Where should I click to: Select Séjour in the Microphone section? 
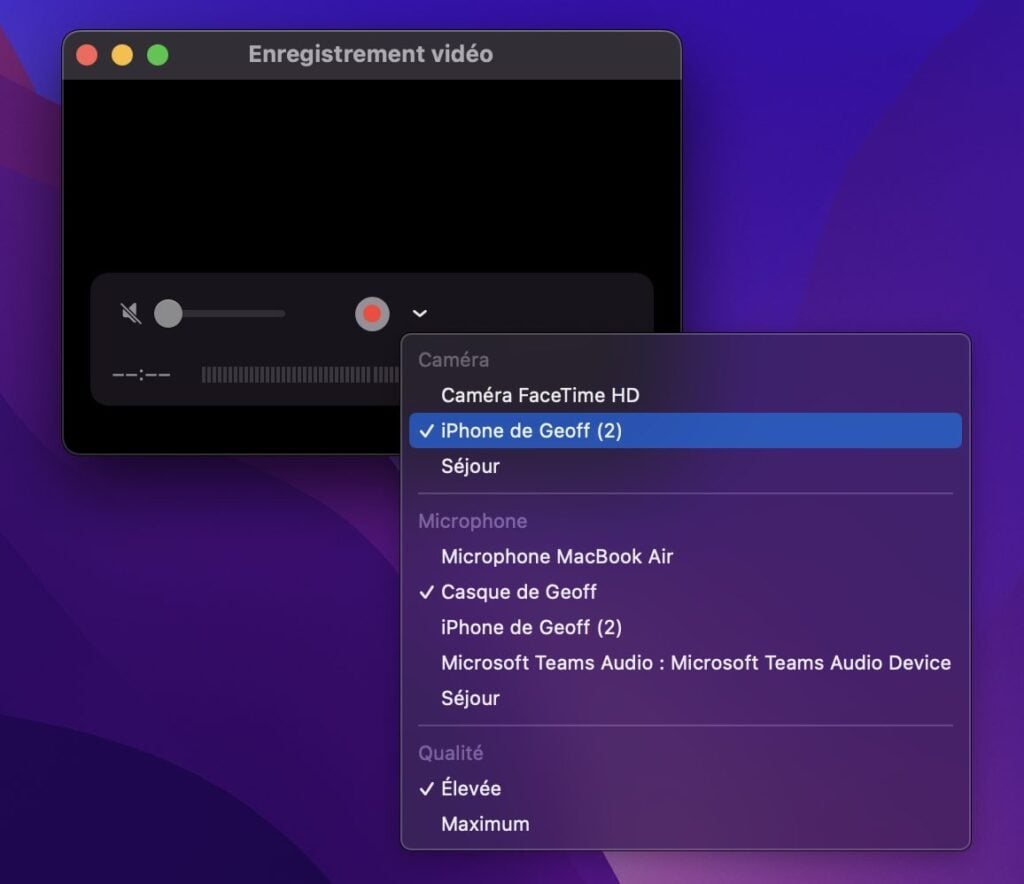[x=685, y=698]
